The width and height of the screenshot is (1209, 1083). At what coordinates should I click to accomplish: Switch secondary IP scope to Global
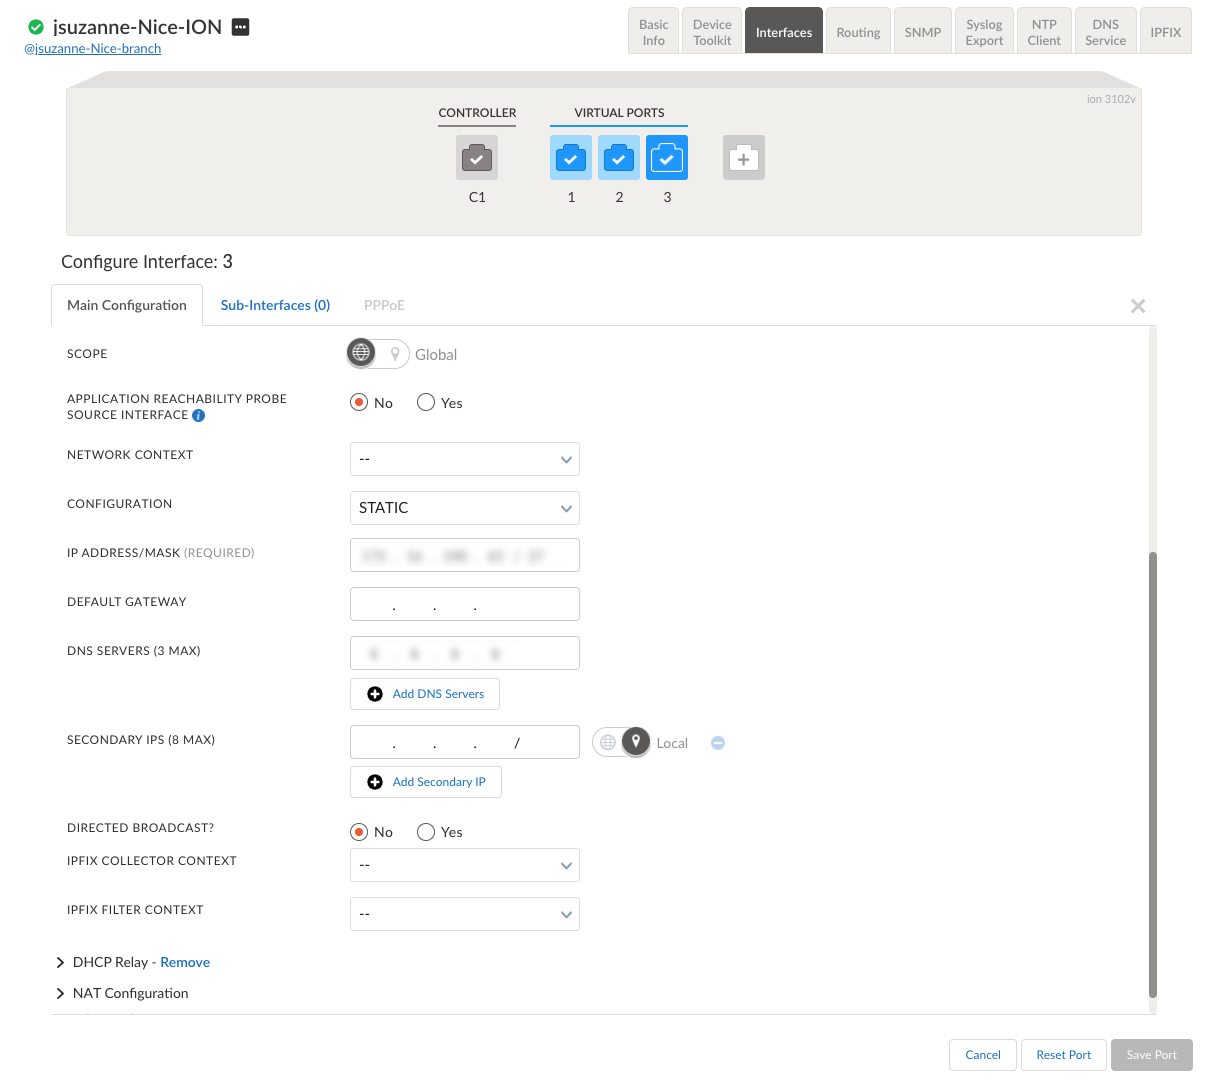point(608,742)
